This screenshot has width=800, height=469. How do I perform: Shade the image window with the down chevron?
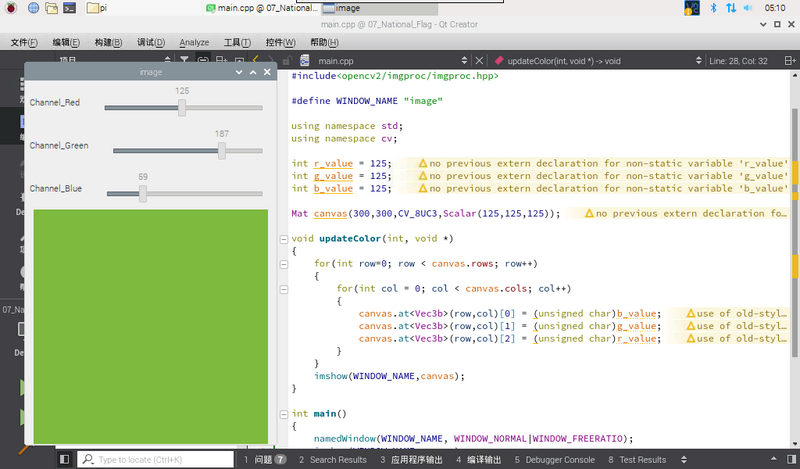click(x=239, y=72)
